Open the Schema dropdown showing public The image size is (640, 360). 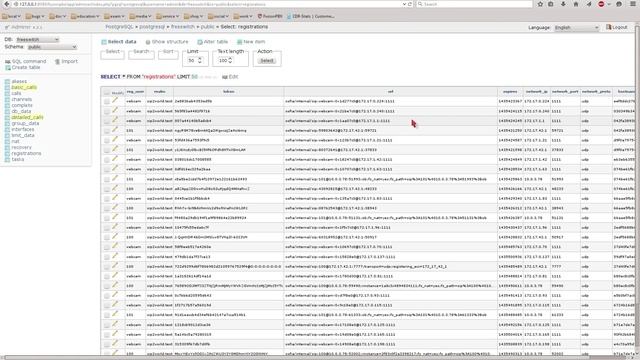coord(52,47)
